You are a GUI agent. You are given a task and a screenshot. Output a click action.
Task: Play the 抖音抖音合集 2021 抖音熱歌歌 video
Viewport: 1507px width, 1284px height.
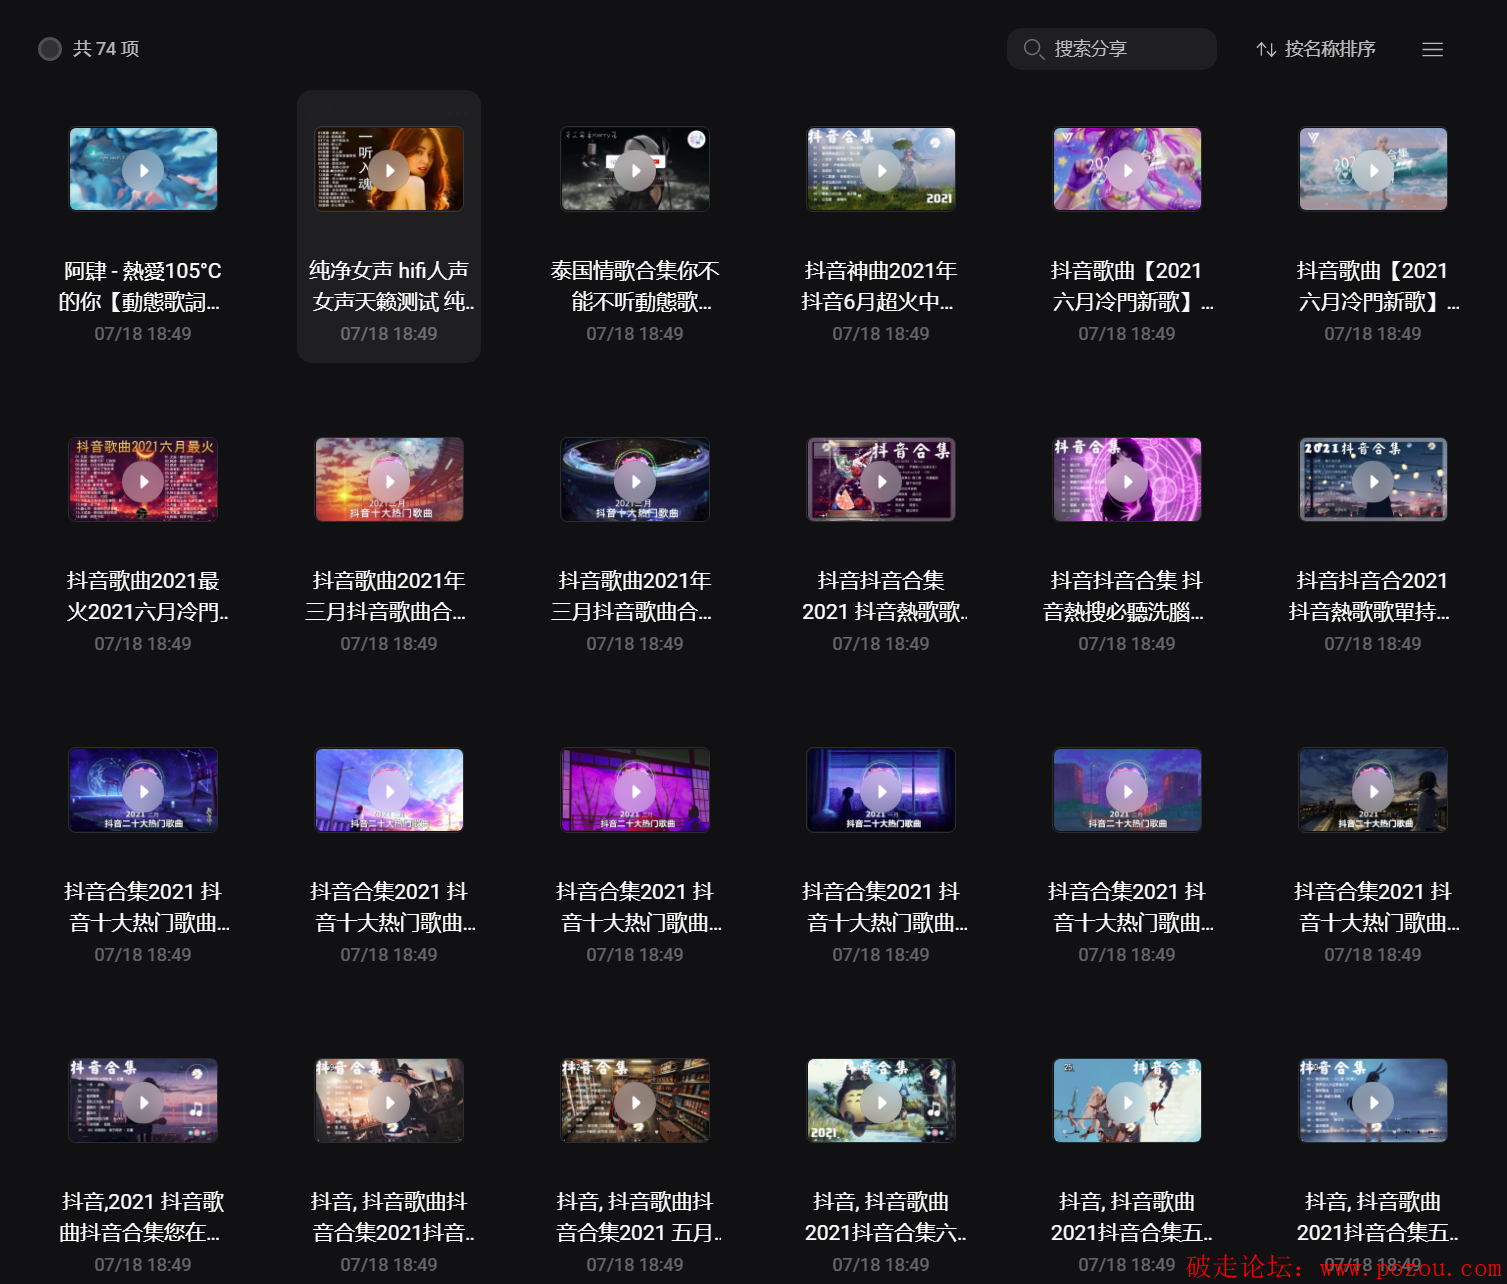pyautogui.click(x=881, y=480)
